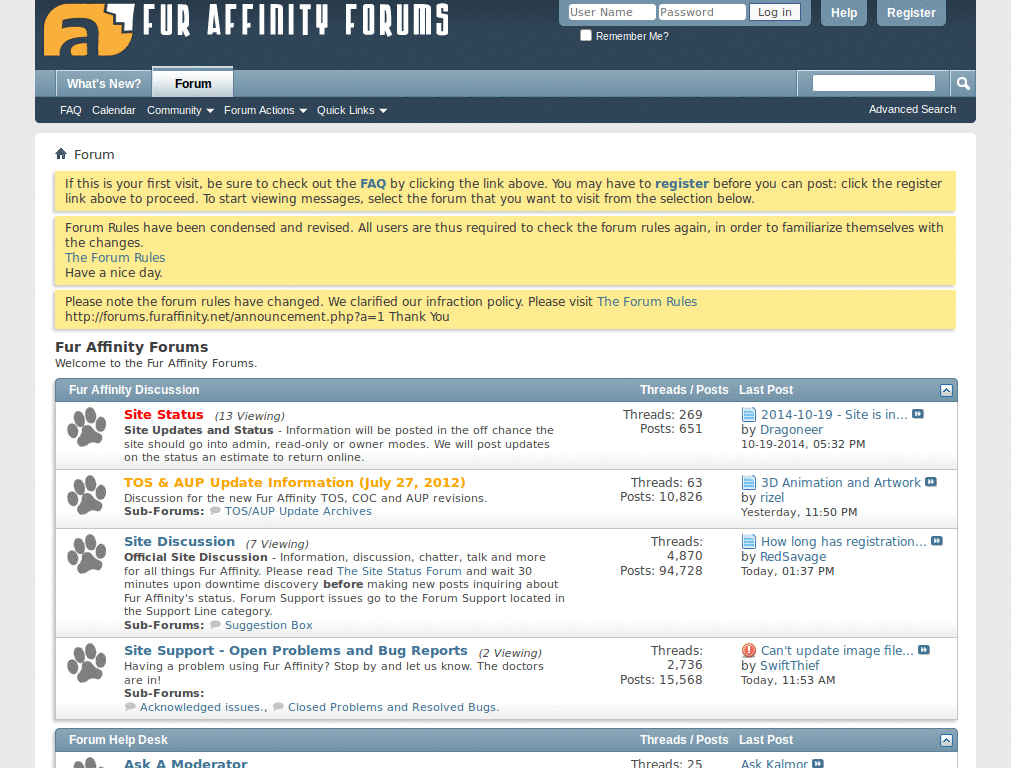
Task: Go to last post arrow for Can't update image file
Action: pyautogui.click(x=923, y=650)
